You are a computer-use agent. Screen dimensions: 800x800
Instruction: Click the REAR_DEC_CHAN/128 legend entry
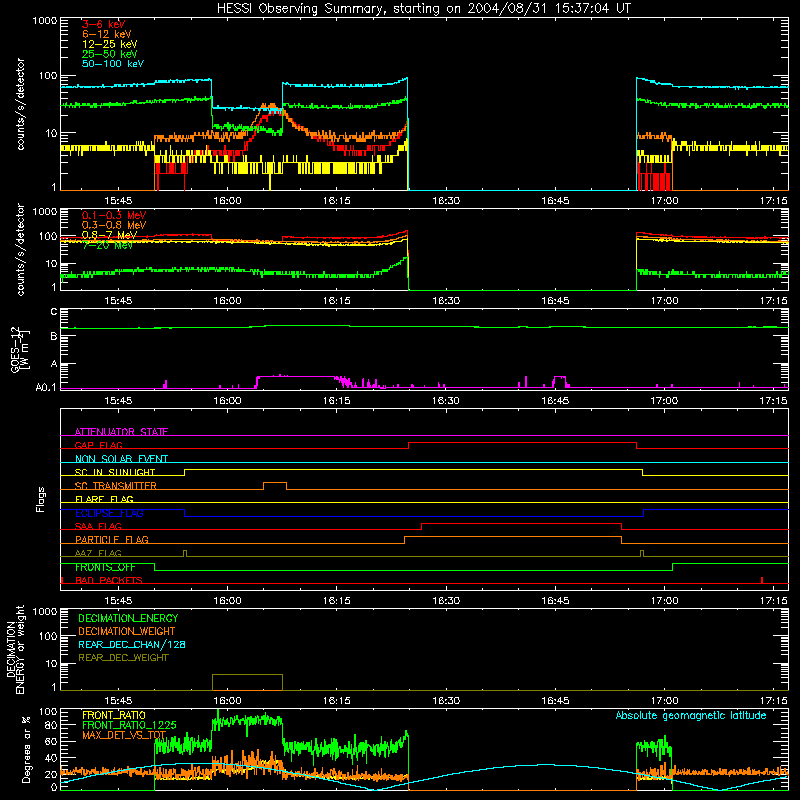coord(132,644)
